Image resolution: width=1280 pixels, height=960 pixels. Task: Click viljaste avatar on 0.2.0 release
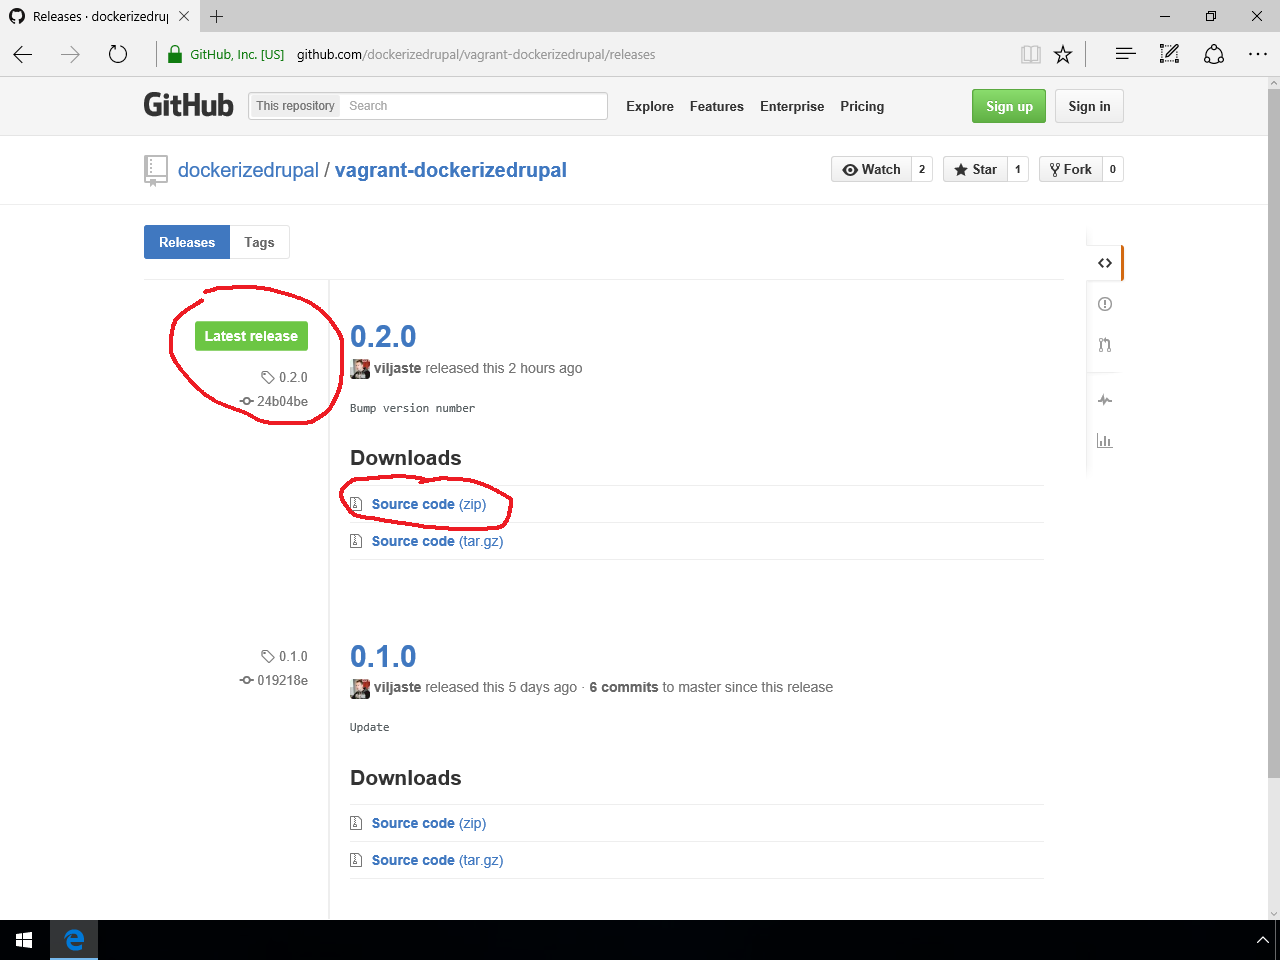(x=360, y=369)
